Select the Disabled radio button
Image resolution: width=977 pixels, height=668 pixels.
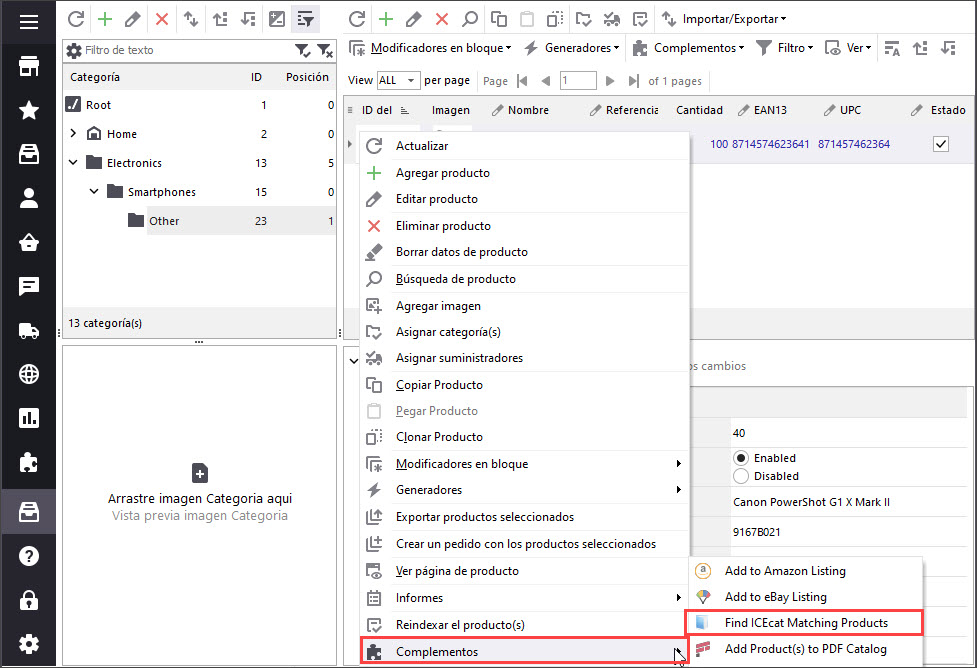tap(741, 476)
